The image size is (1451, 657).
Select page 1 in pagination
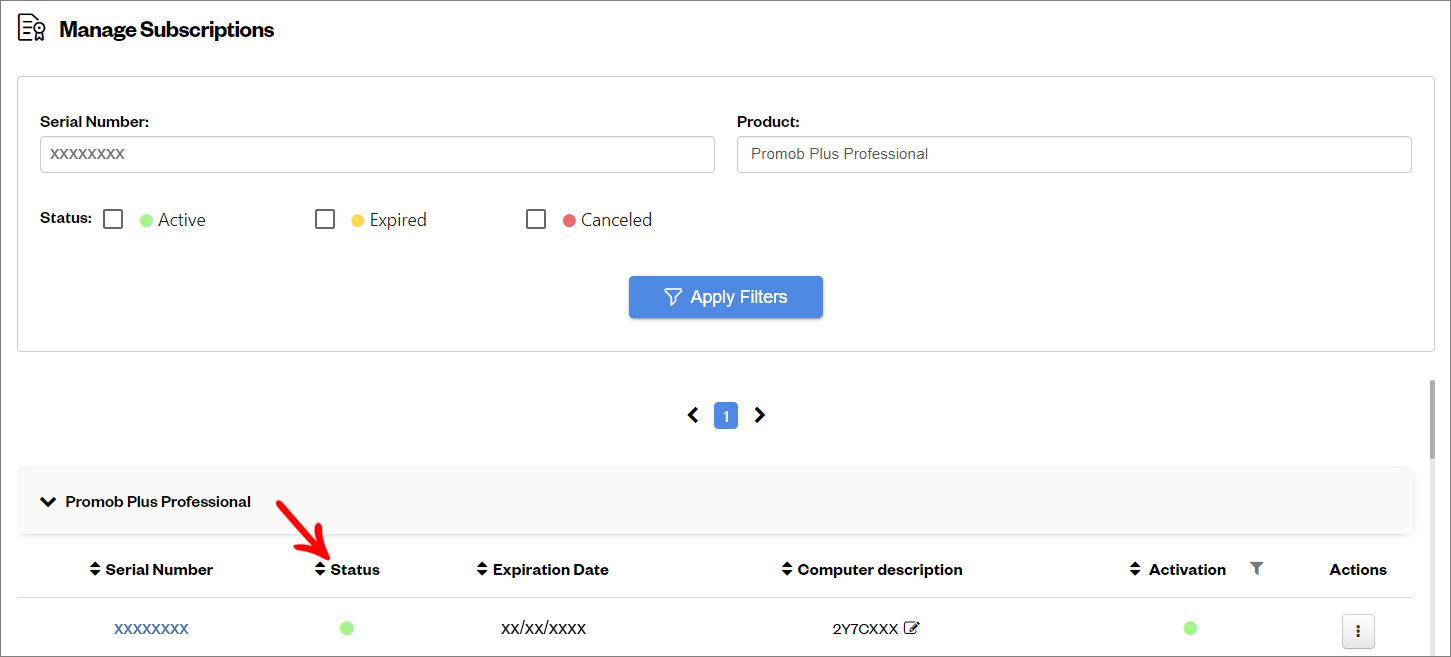[x=726, y=416]
